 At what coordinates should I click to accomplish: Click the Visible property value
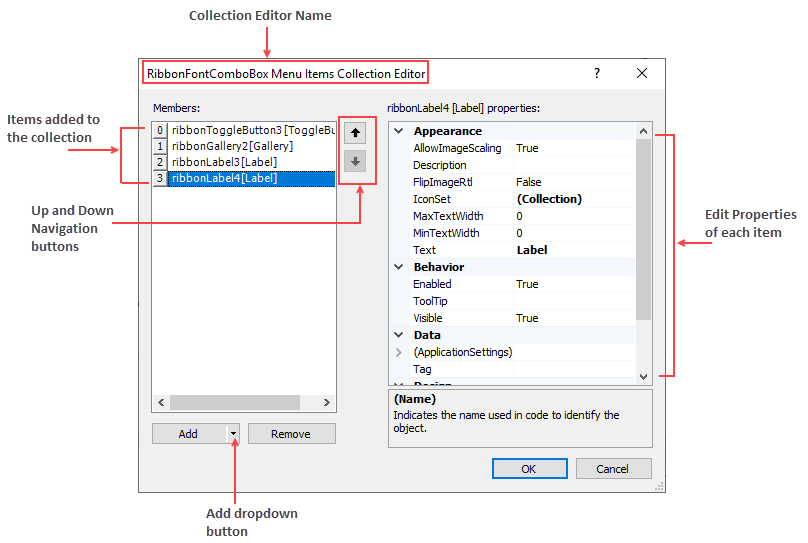[x=574, y=318]
